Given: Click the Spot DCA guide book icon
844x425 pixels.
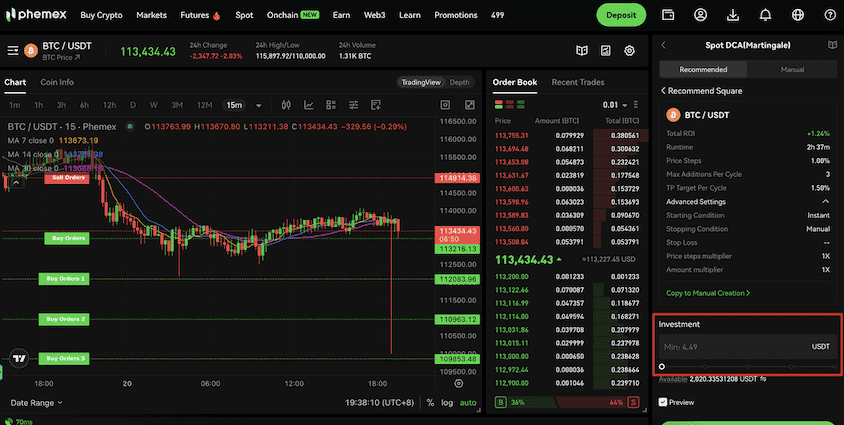Looking at the screenshot, I should pyautogui.click(x=832, y=45).
